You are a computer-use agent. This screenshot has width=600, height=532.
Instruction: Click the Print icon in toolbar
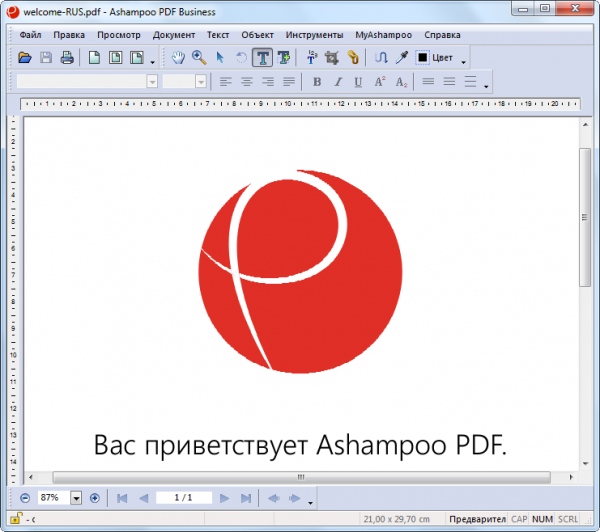point(67,58)
